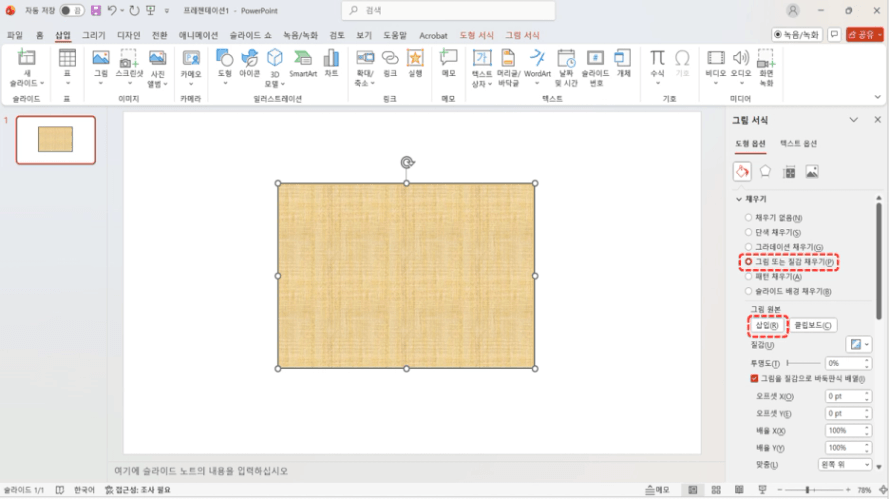Image resolution: width=889 pixels, height=499 pixels.
Task: Toggle the 자동 저장 switch
Action: point(71,10)
